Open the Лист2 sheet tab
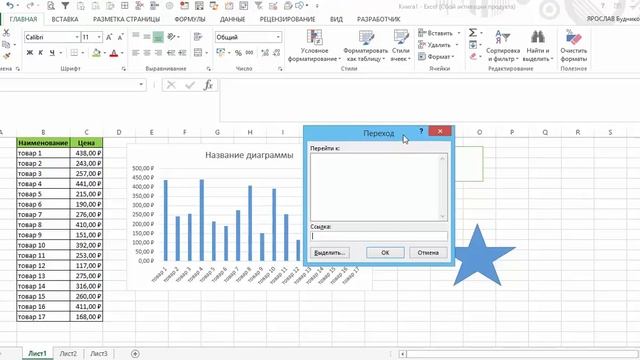This screenshot has height=360, width=640. point(68,353)
